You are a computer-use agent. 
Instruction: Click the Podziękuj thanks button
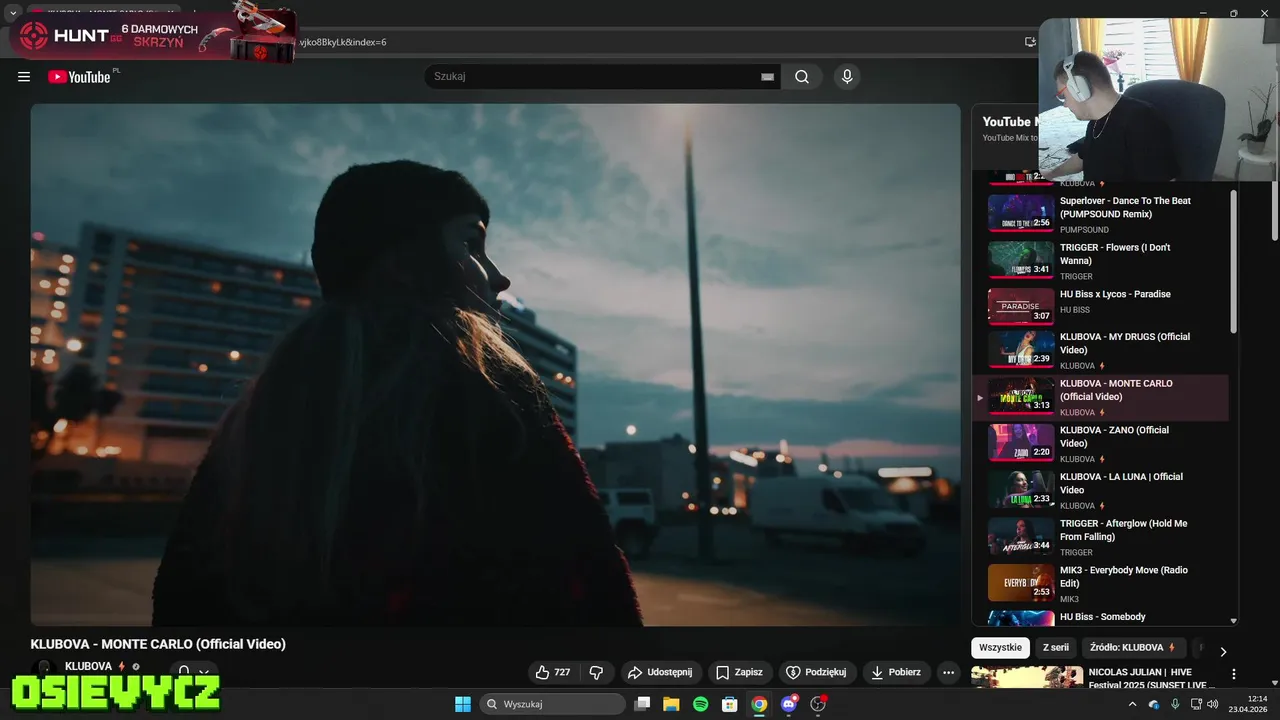(817, 672)
